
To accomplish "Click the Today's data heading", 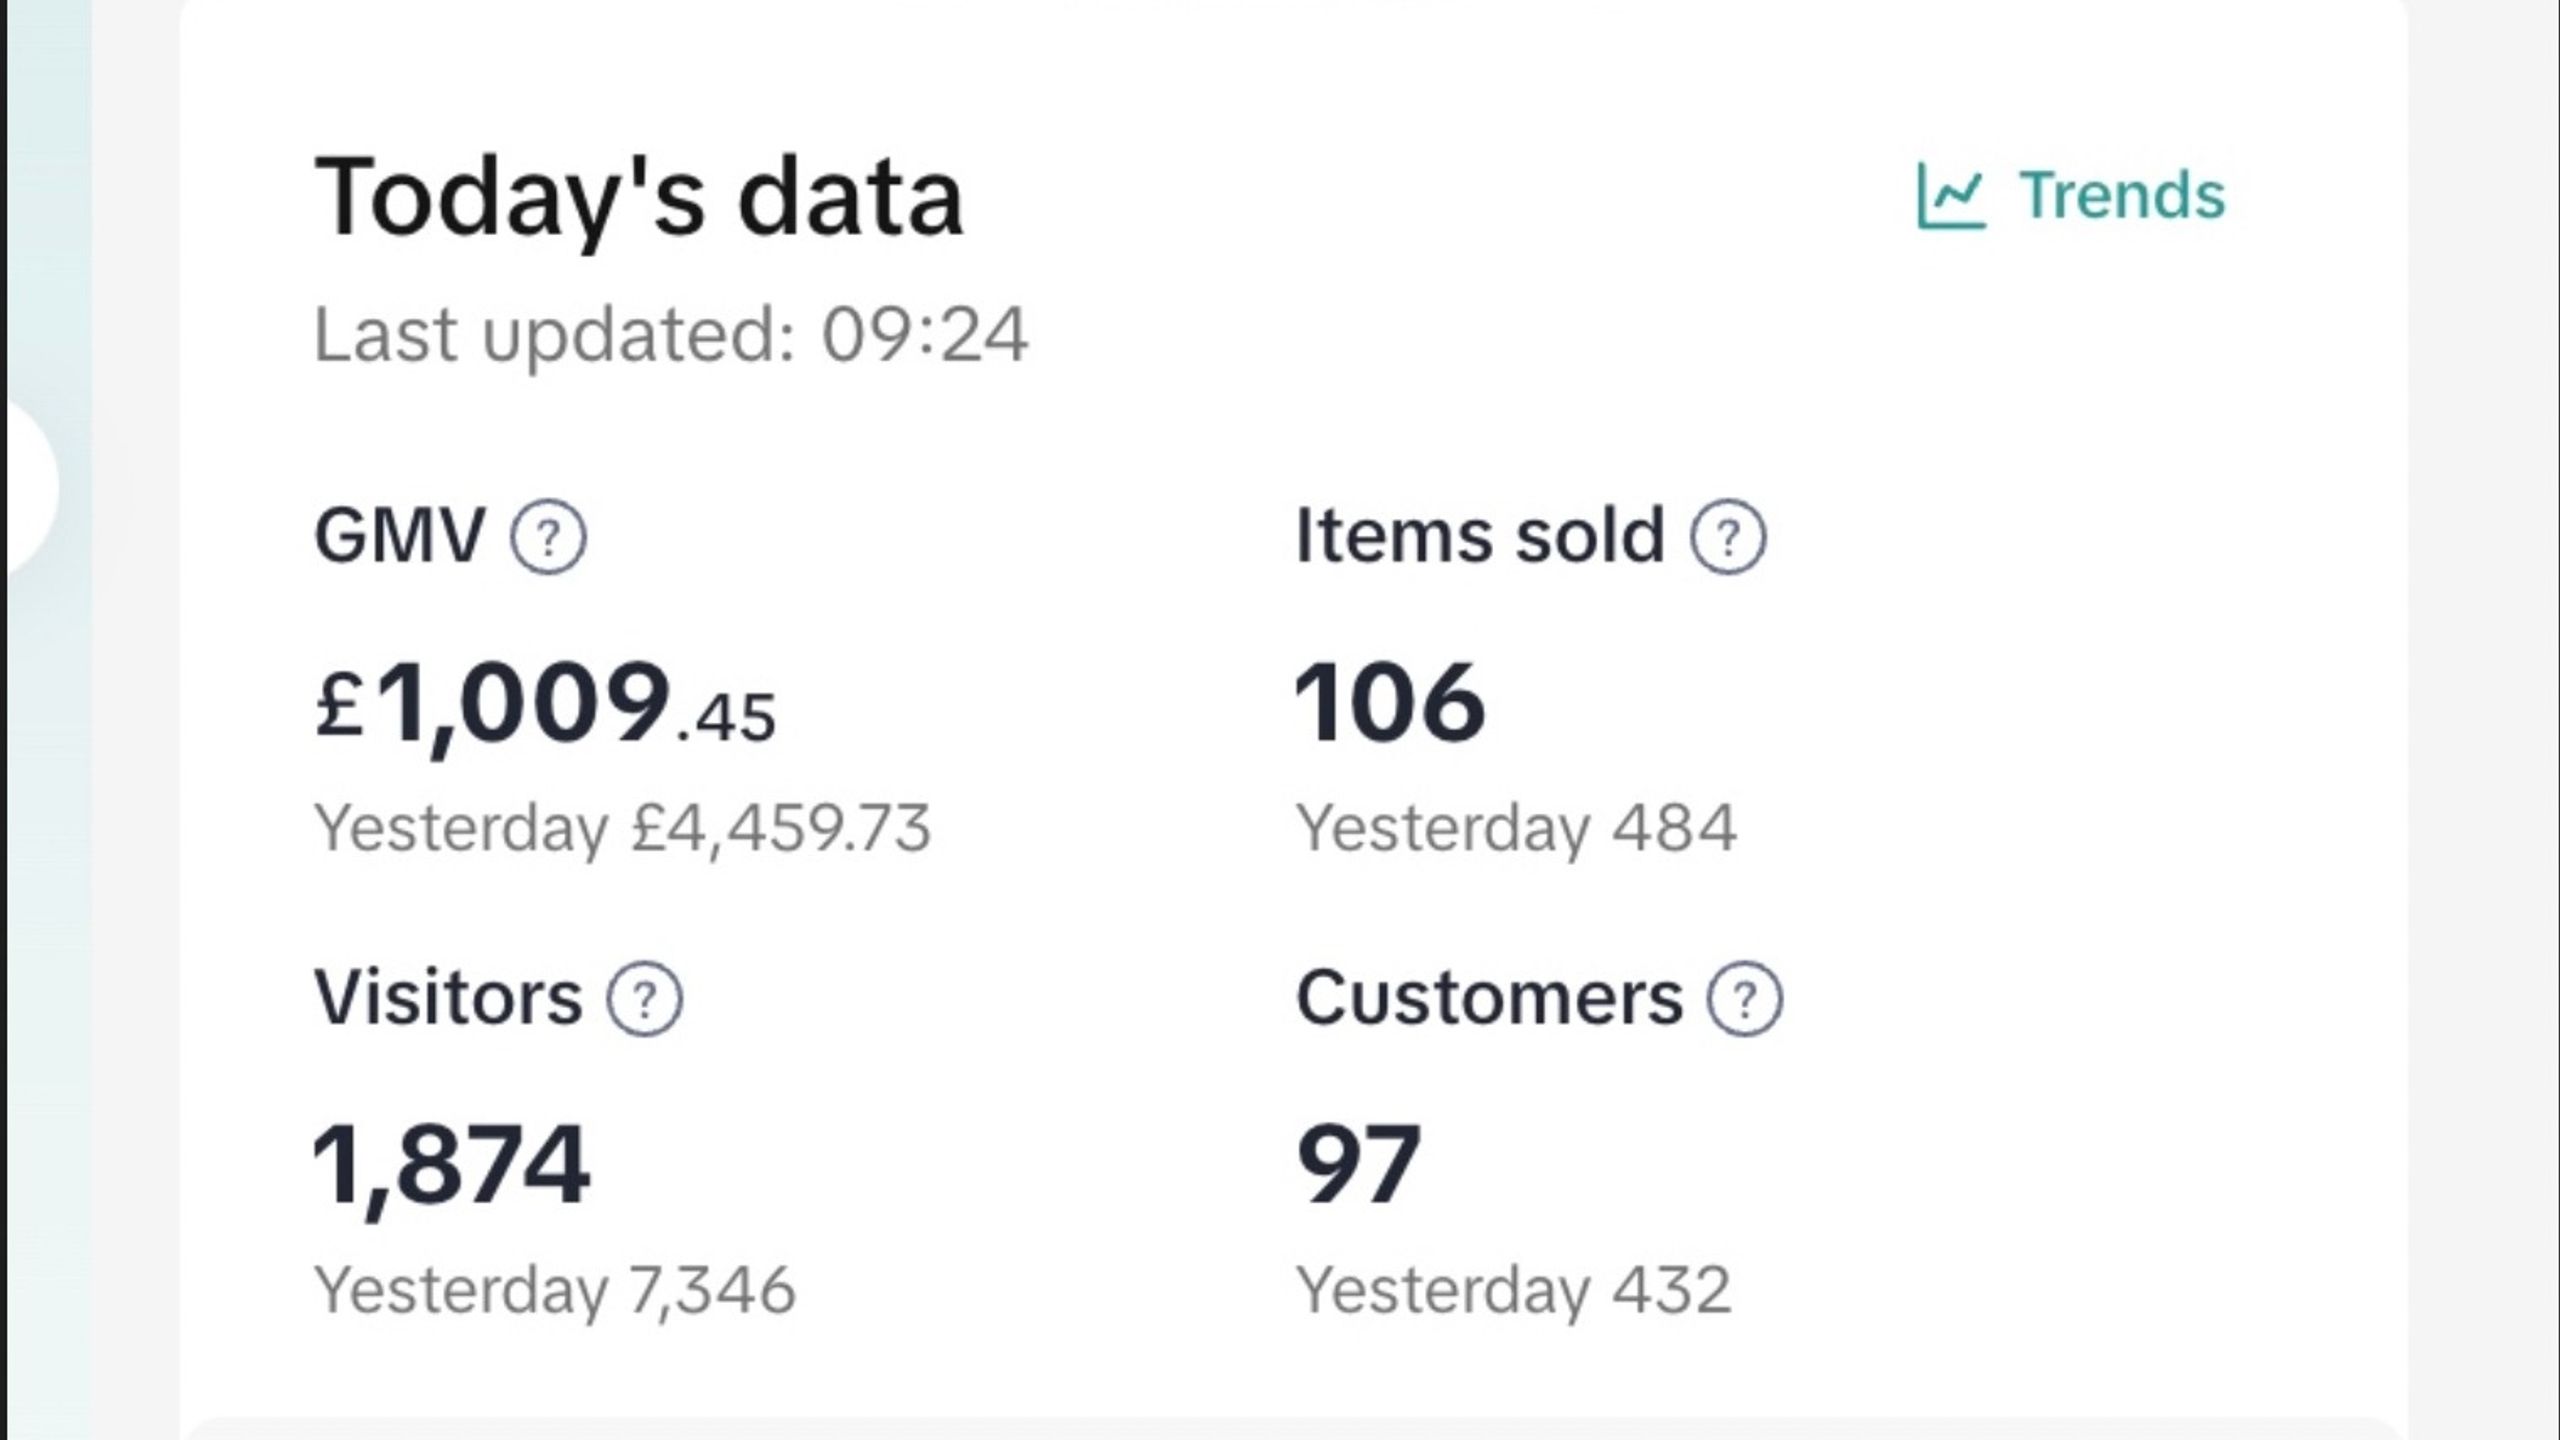I will (639, 198).
